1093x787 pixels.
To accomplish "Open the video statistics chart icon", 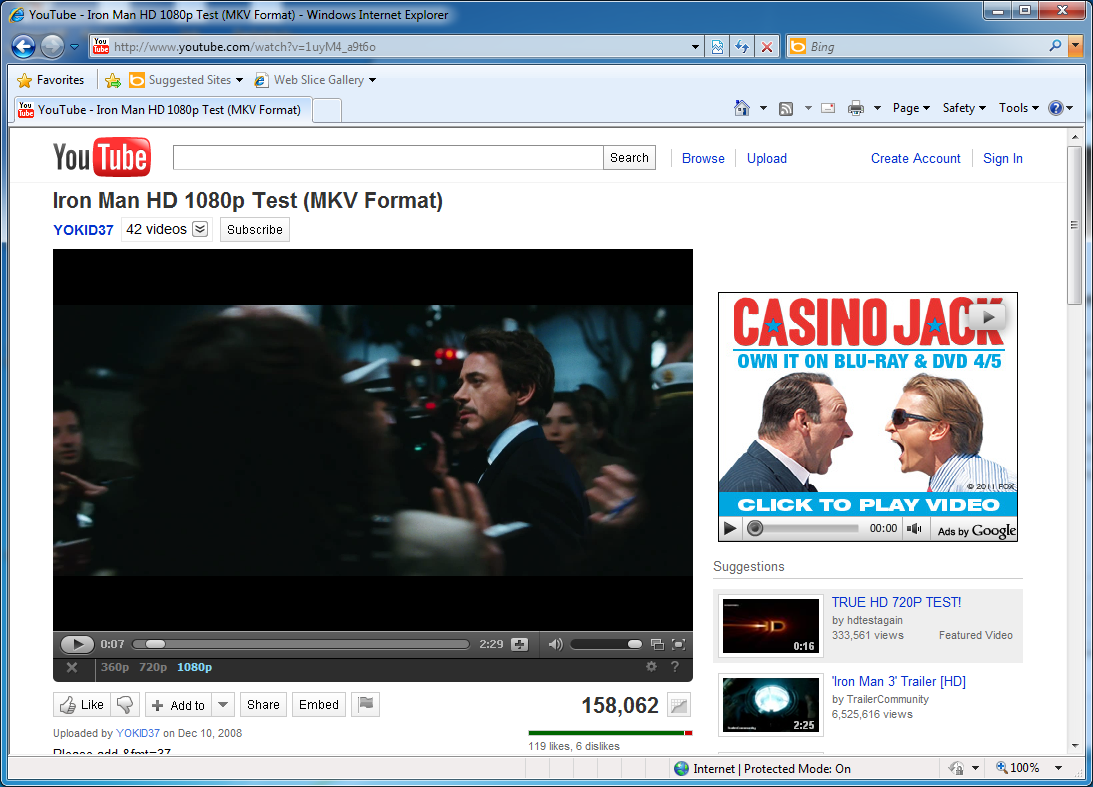I will [678, 704].
